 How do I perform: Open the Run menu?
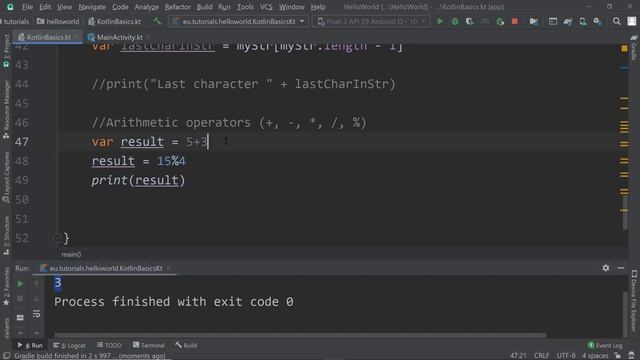[x=224, y=7]
